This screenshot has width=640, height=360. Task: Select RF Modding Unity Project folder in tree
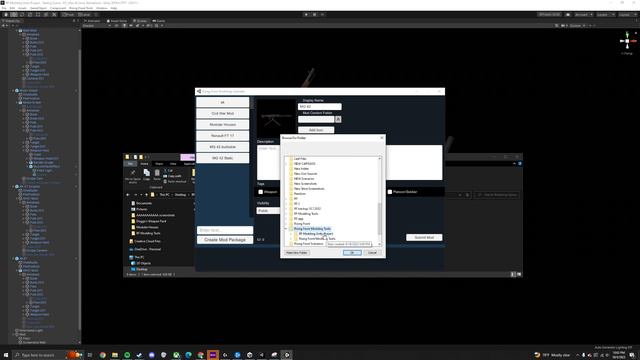tap(316, 234)
